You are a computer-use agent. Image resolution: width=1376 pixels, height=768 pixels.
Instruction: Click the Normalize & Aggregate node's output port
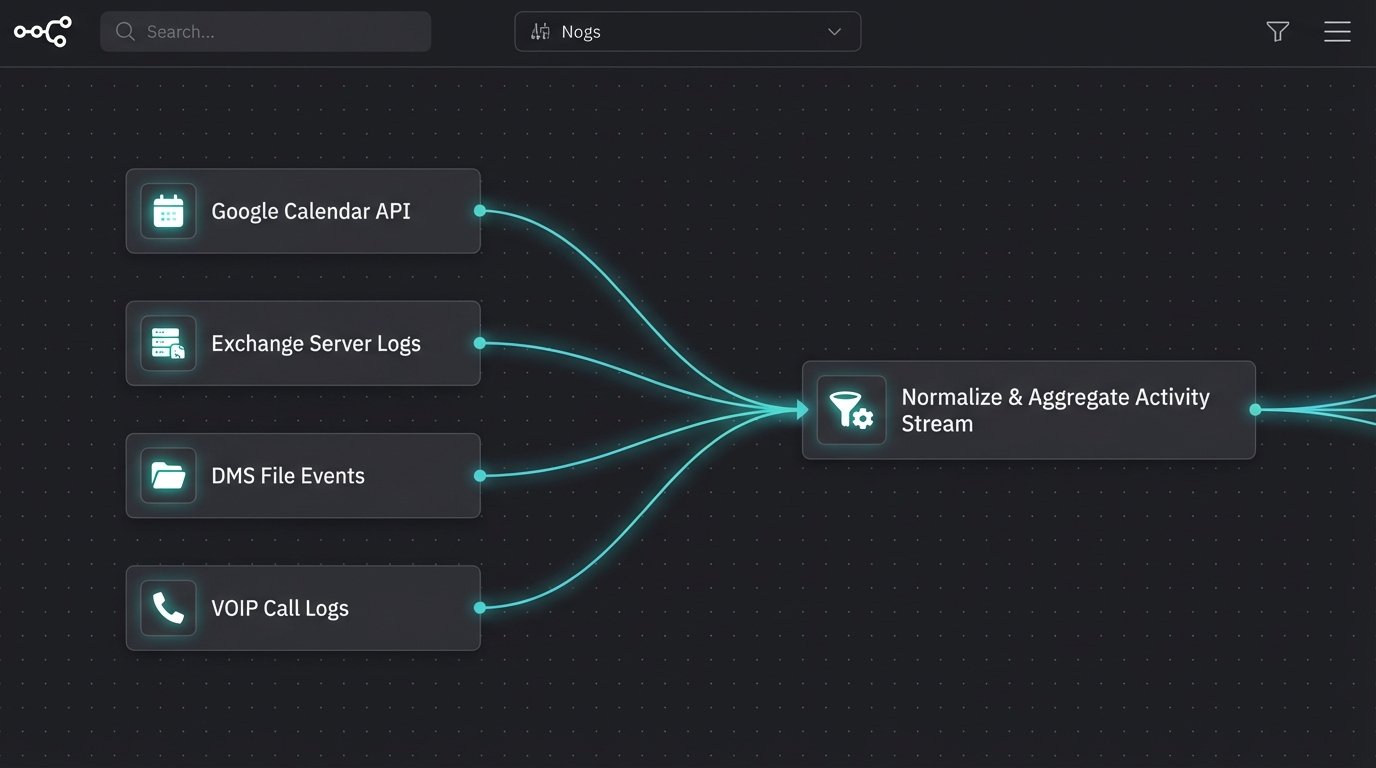tap(1255, 410)
